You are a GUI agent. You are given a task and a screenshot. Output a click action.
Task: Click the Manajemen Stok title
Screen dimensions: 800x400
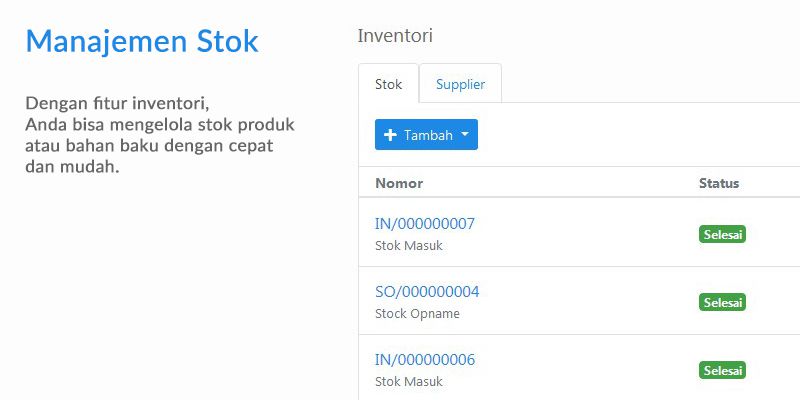point(142,41)
